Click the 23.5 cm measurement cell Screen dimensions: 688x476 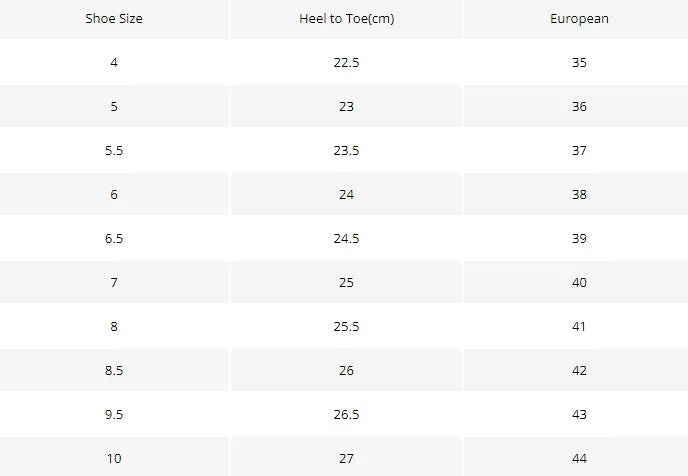[346, 150]
